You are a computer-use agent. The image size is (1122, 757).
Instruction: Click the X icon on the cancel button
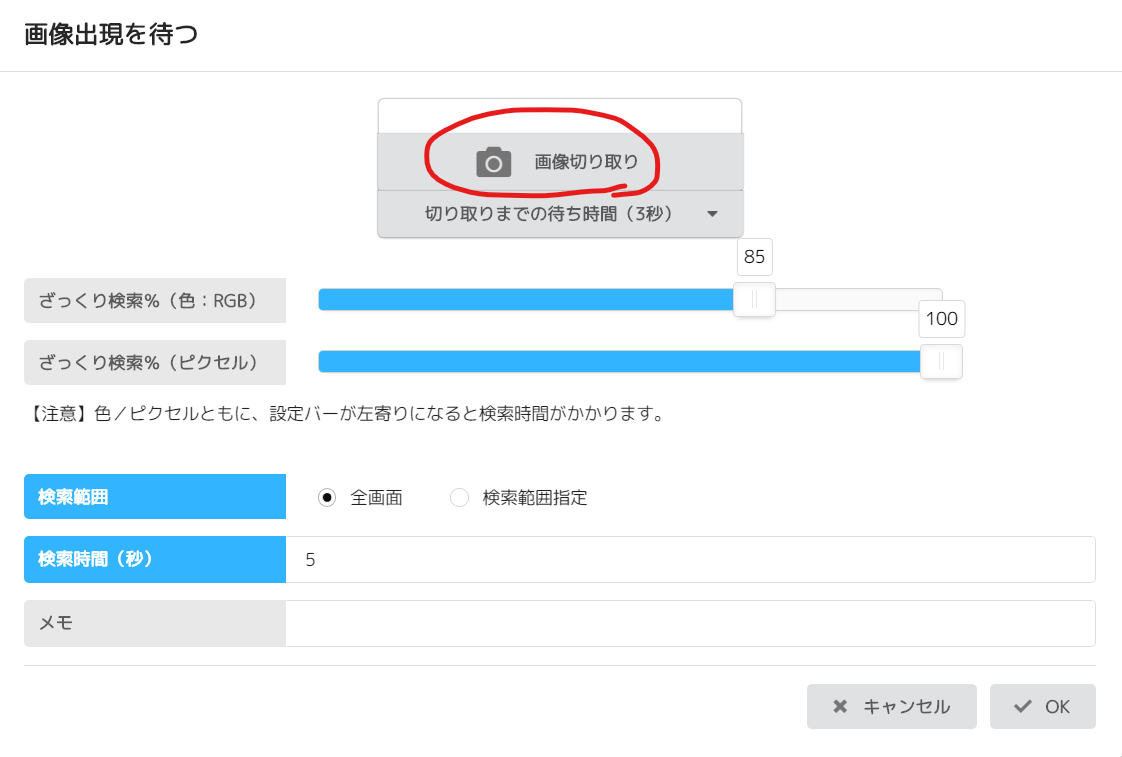(840, 707)
